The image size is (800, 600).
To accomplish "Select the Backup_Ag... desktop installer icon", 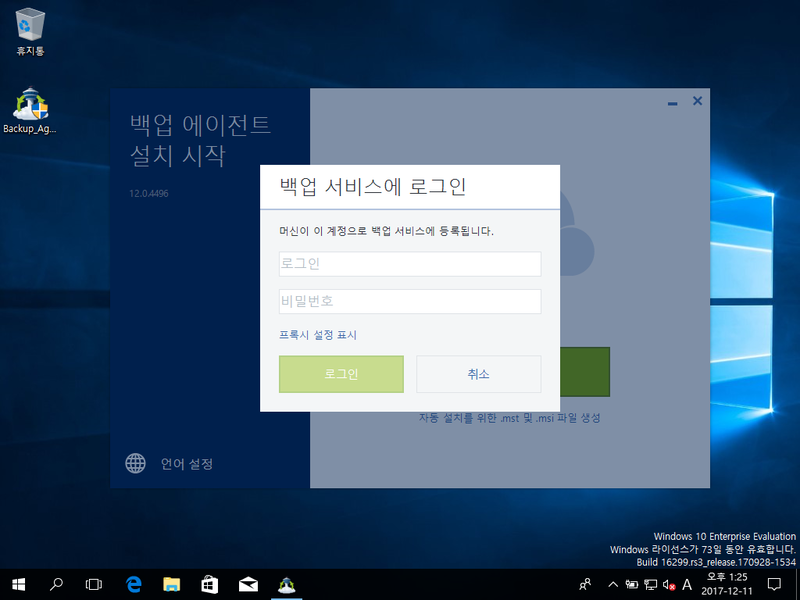I will point(30,110).
